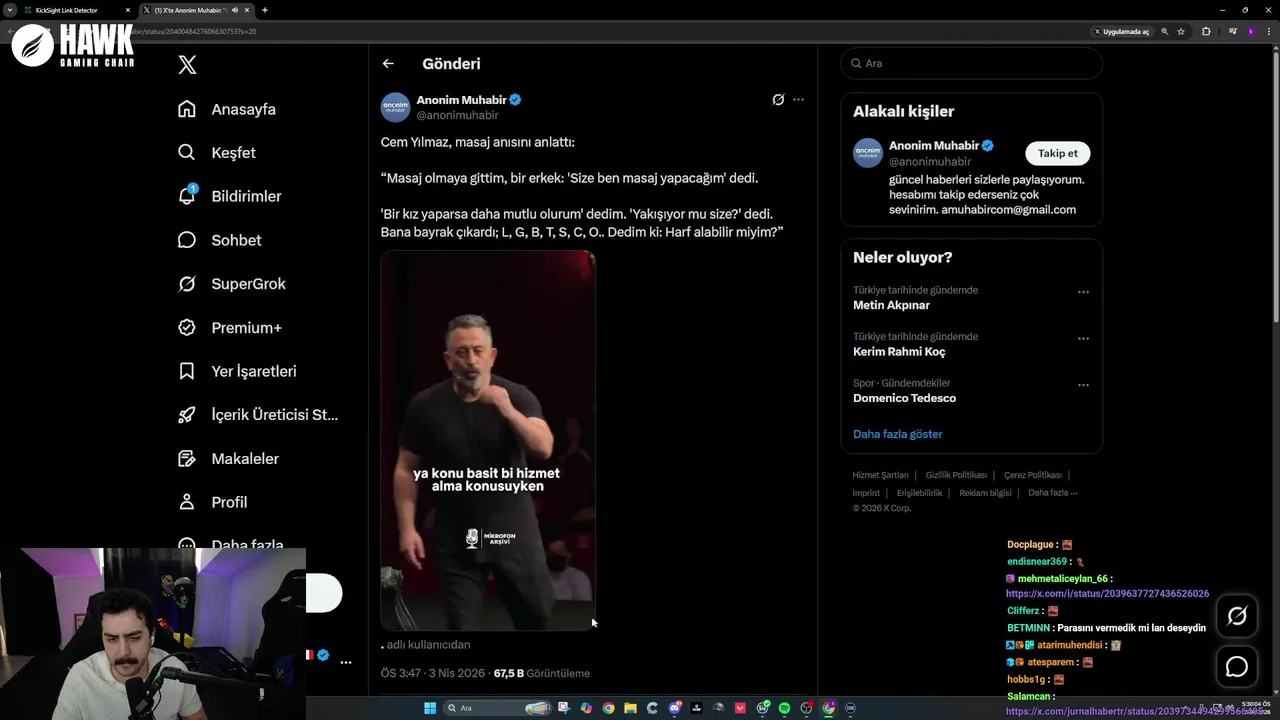Open the browser profile avatar
Viewport: 1280px width, 720px height.
[1251, 31]
